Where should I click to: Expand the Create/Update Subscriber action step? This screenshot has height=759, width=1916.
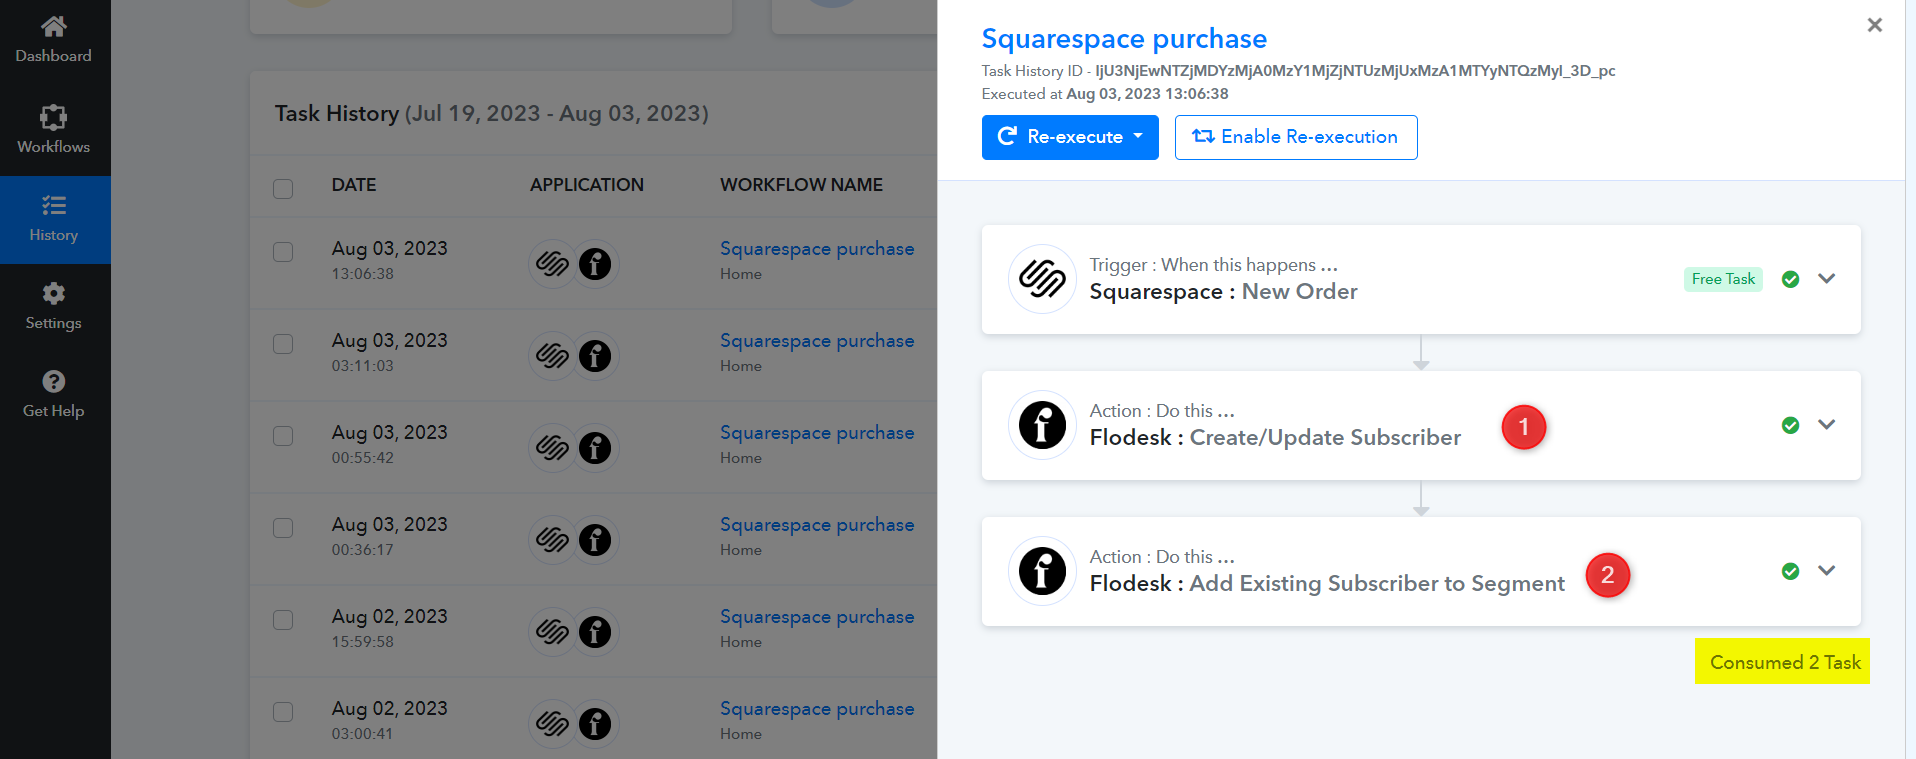(x=1827, y=425)
